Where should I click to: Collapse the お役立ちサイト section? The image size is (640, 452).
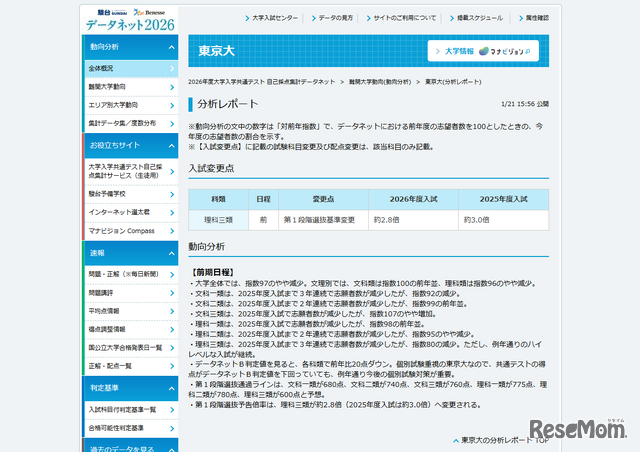tap(131, 145)
